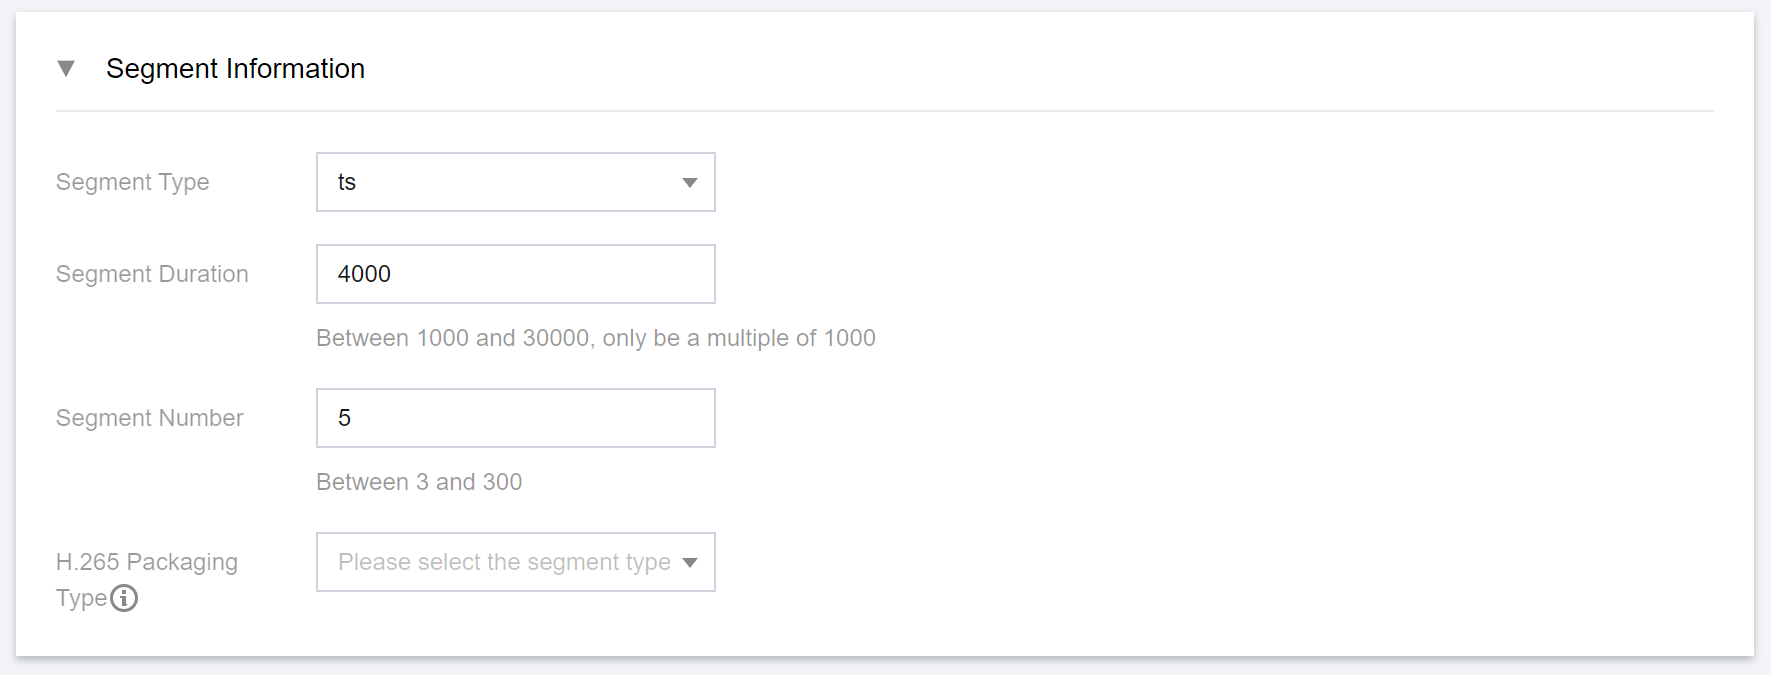Viewport: 1771px width, 675px height.
Task: Click the 'ts' selected value text
Action: [x=347, y=182]
